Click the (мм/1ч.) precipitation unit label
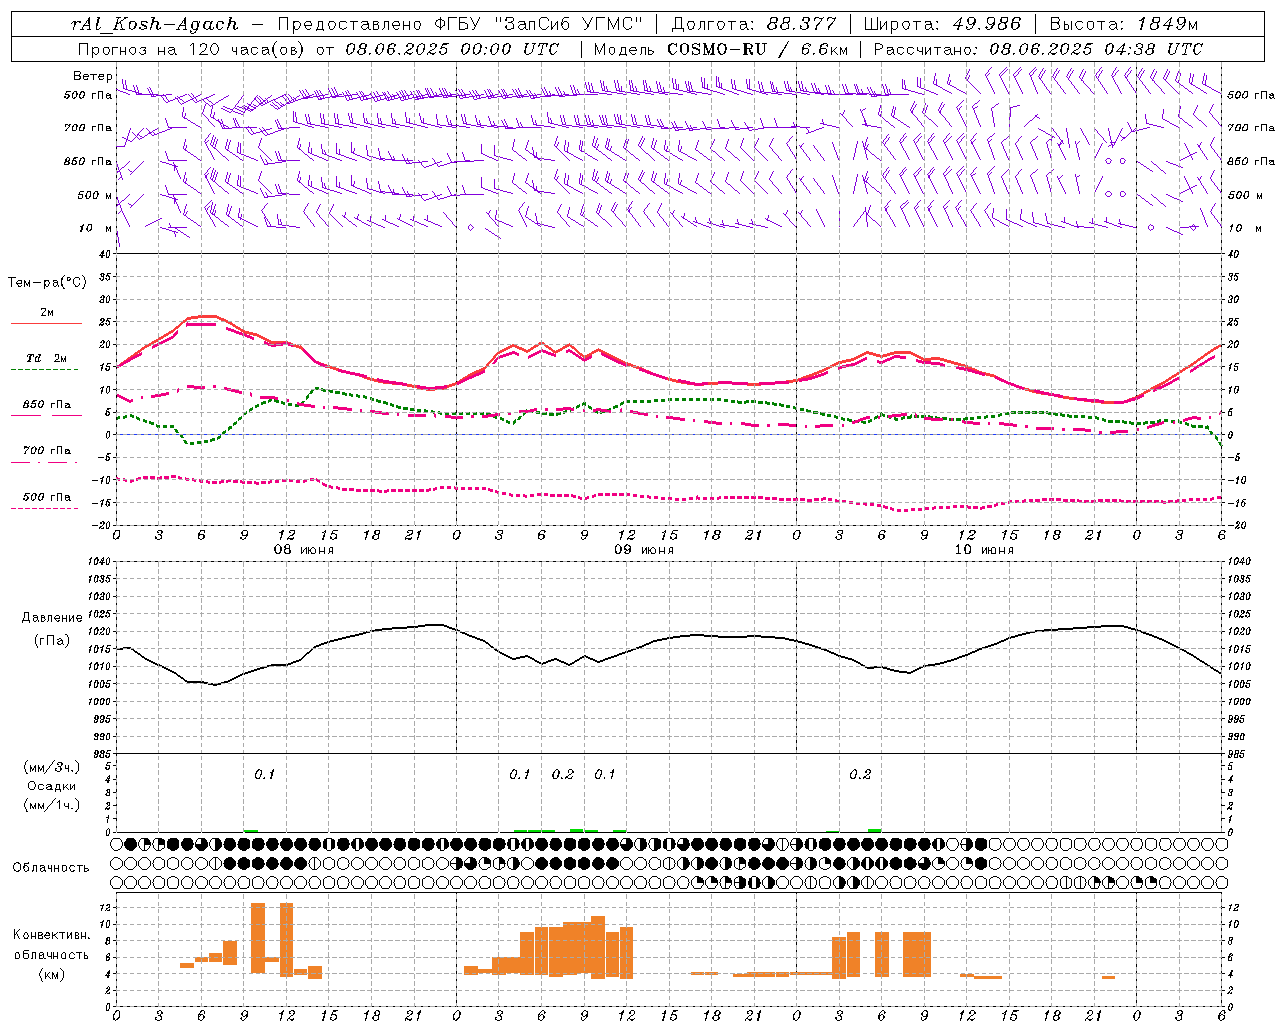This screenshot has height=1024, width=1280. tap(52, 805)
